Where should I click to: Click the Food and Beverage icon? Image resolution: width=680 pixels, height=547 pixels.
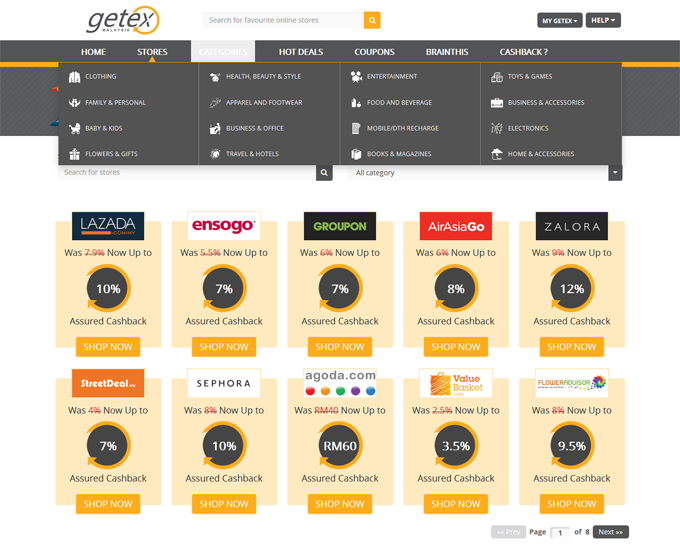point(356,103)
